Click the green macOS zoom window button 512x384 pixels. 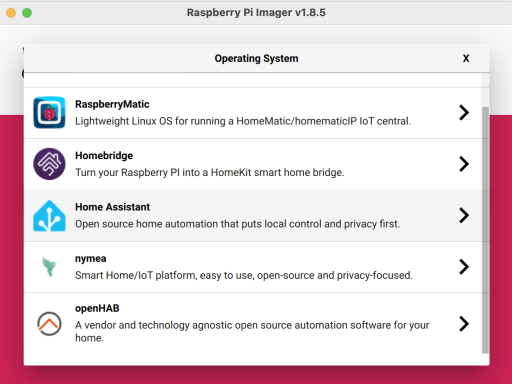coord(27,13)
